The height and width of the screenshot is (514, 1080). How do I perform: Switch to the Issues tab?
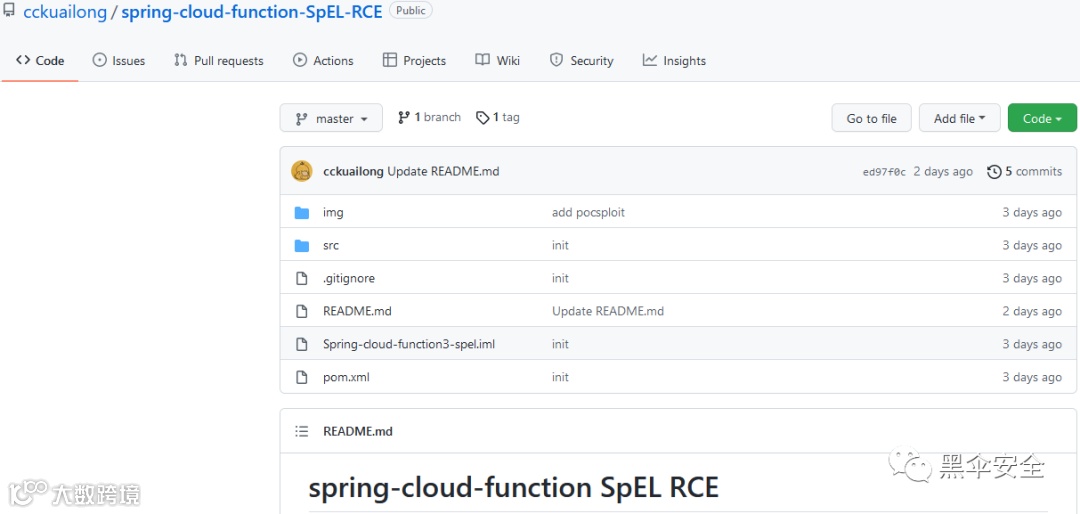click(119, 61)
